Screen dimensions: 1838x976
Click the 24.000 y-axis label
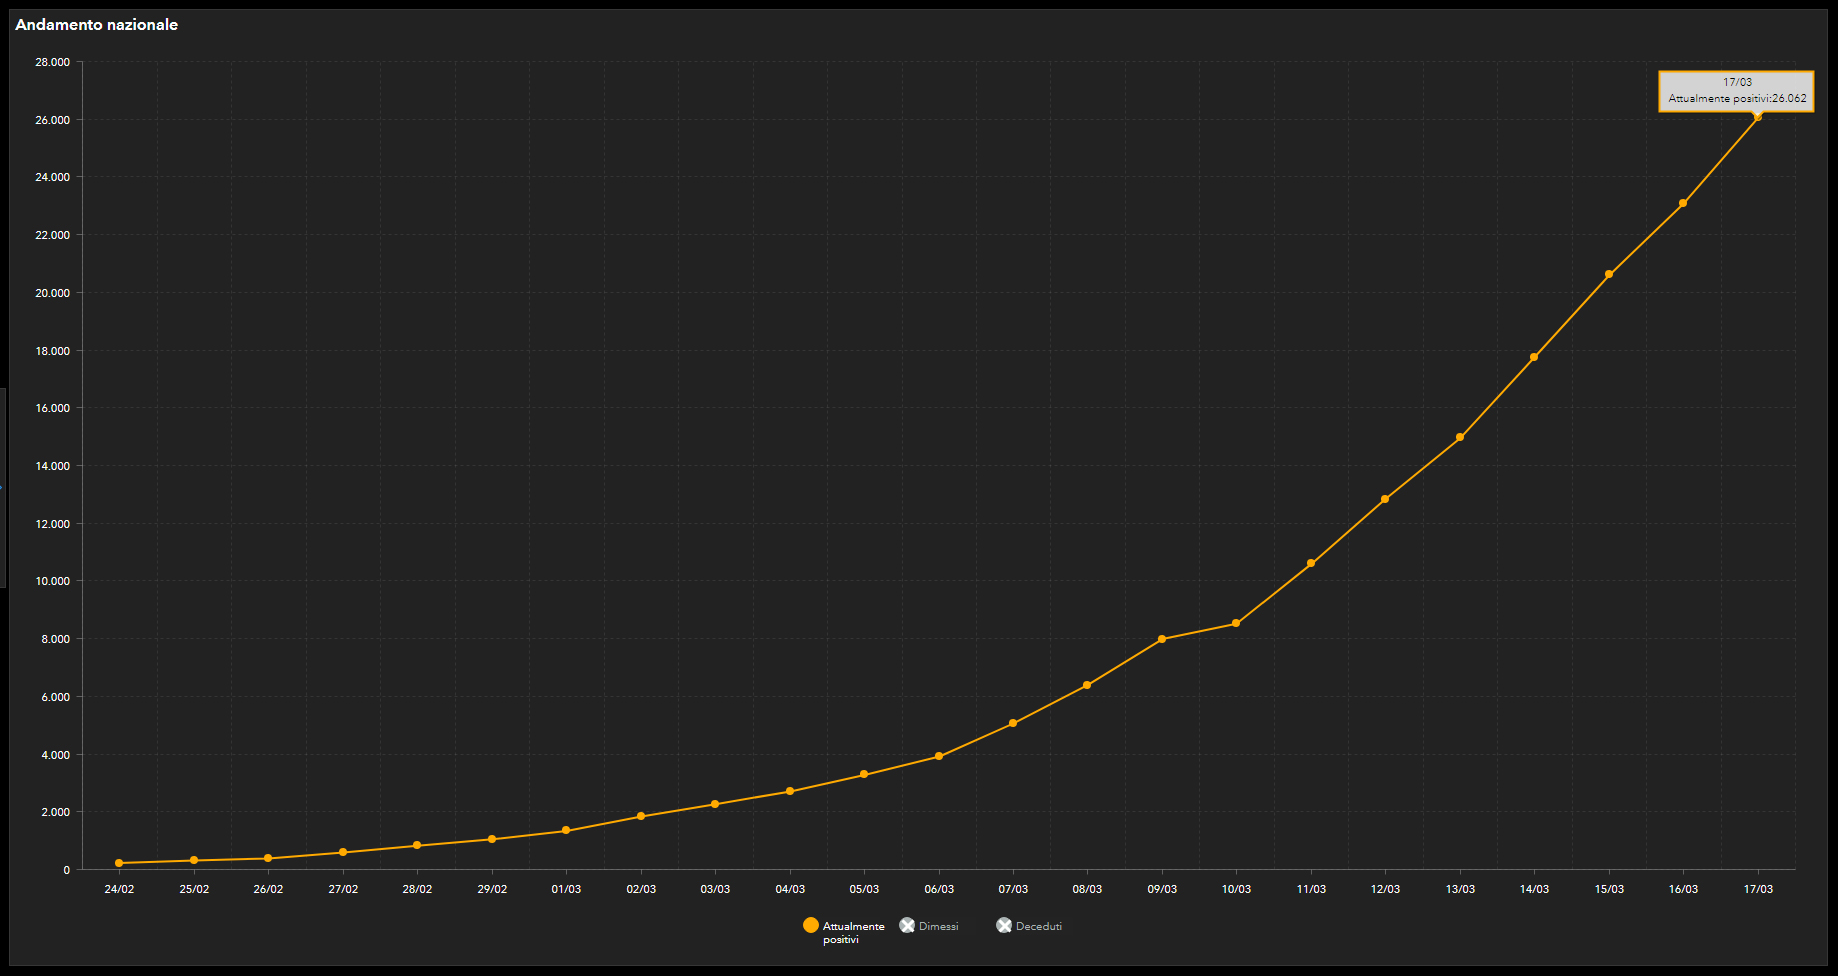[x=52, y=177]
